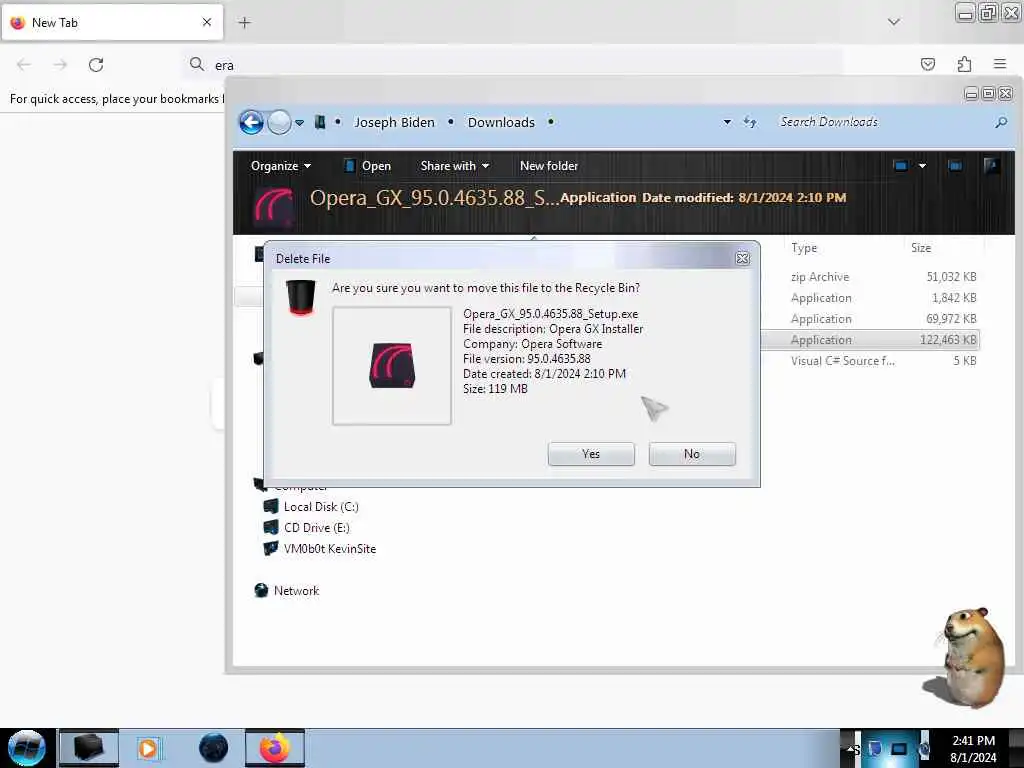This screenshot has height=768, width=1024.
Task: Click the Opera GX icon in details header
Action: point(274,206)
